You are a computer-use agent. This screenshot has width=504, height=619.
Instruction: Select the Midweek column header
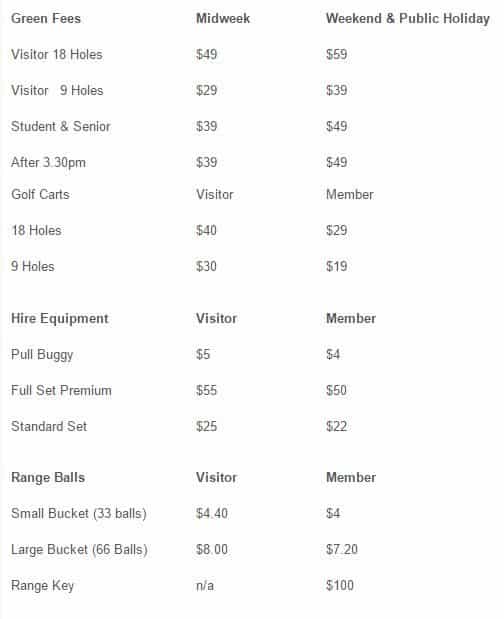pos(223,18)
